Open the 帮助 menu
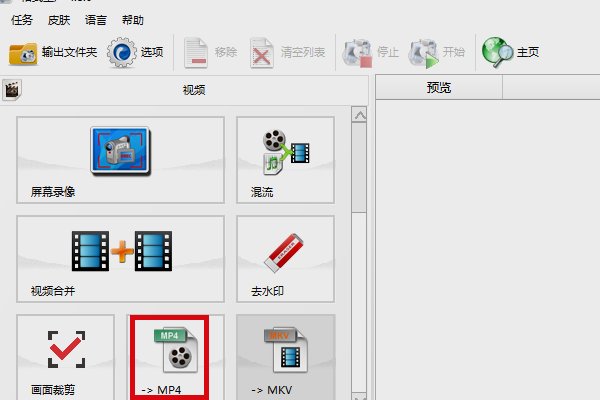The width and height of the screenshot is (600, 400). click(133, 20)
